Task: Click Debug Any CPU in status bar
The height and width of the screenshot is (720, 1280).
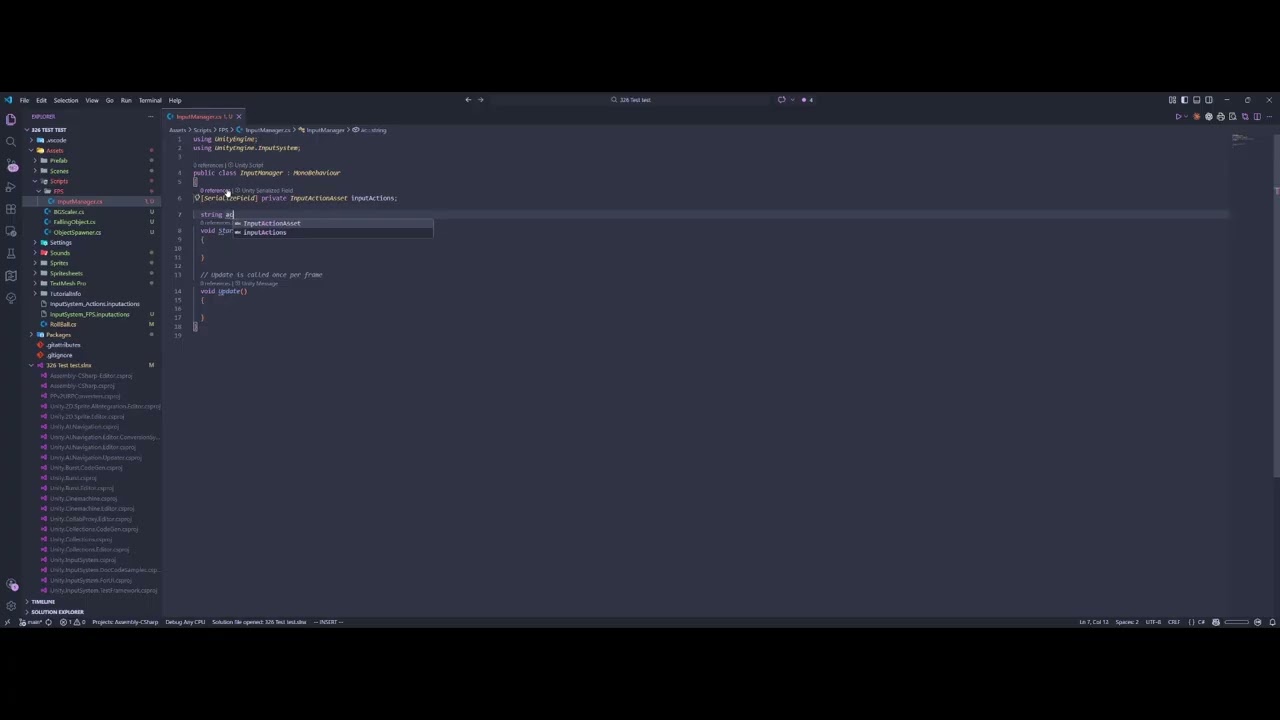Action: click(x=185, y=622)
